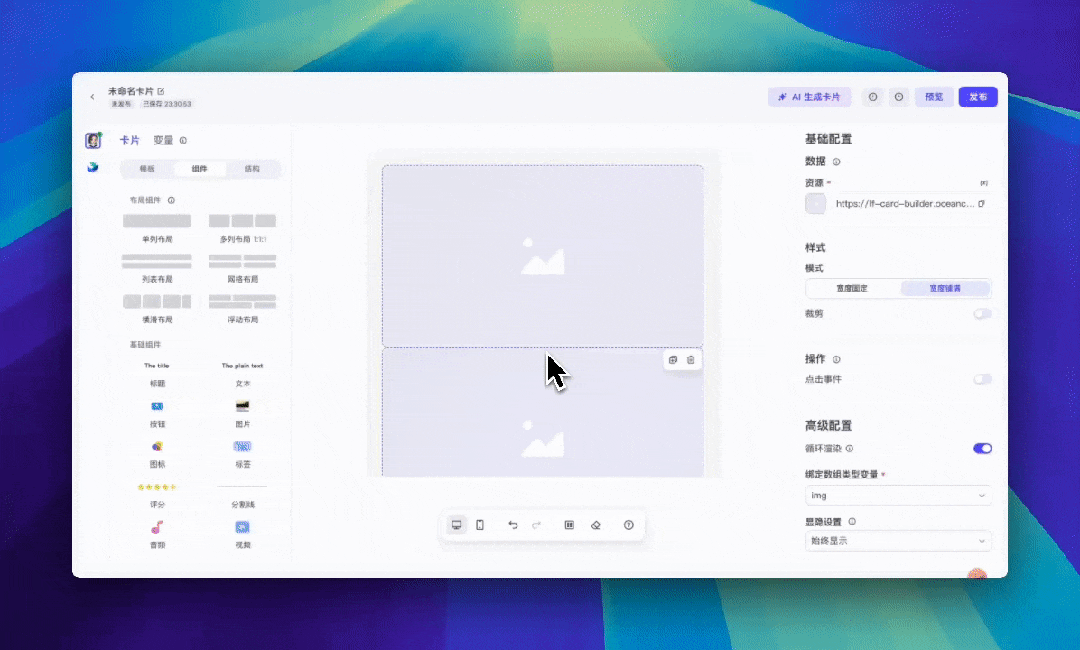Edit the card name 未命名卡片
The width and height of the screenshot is (1080, 650).
tap(160, 91)
